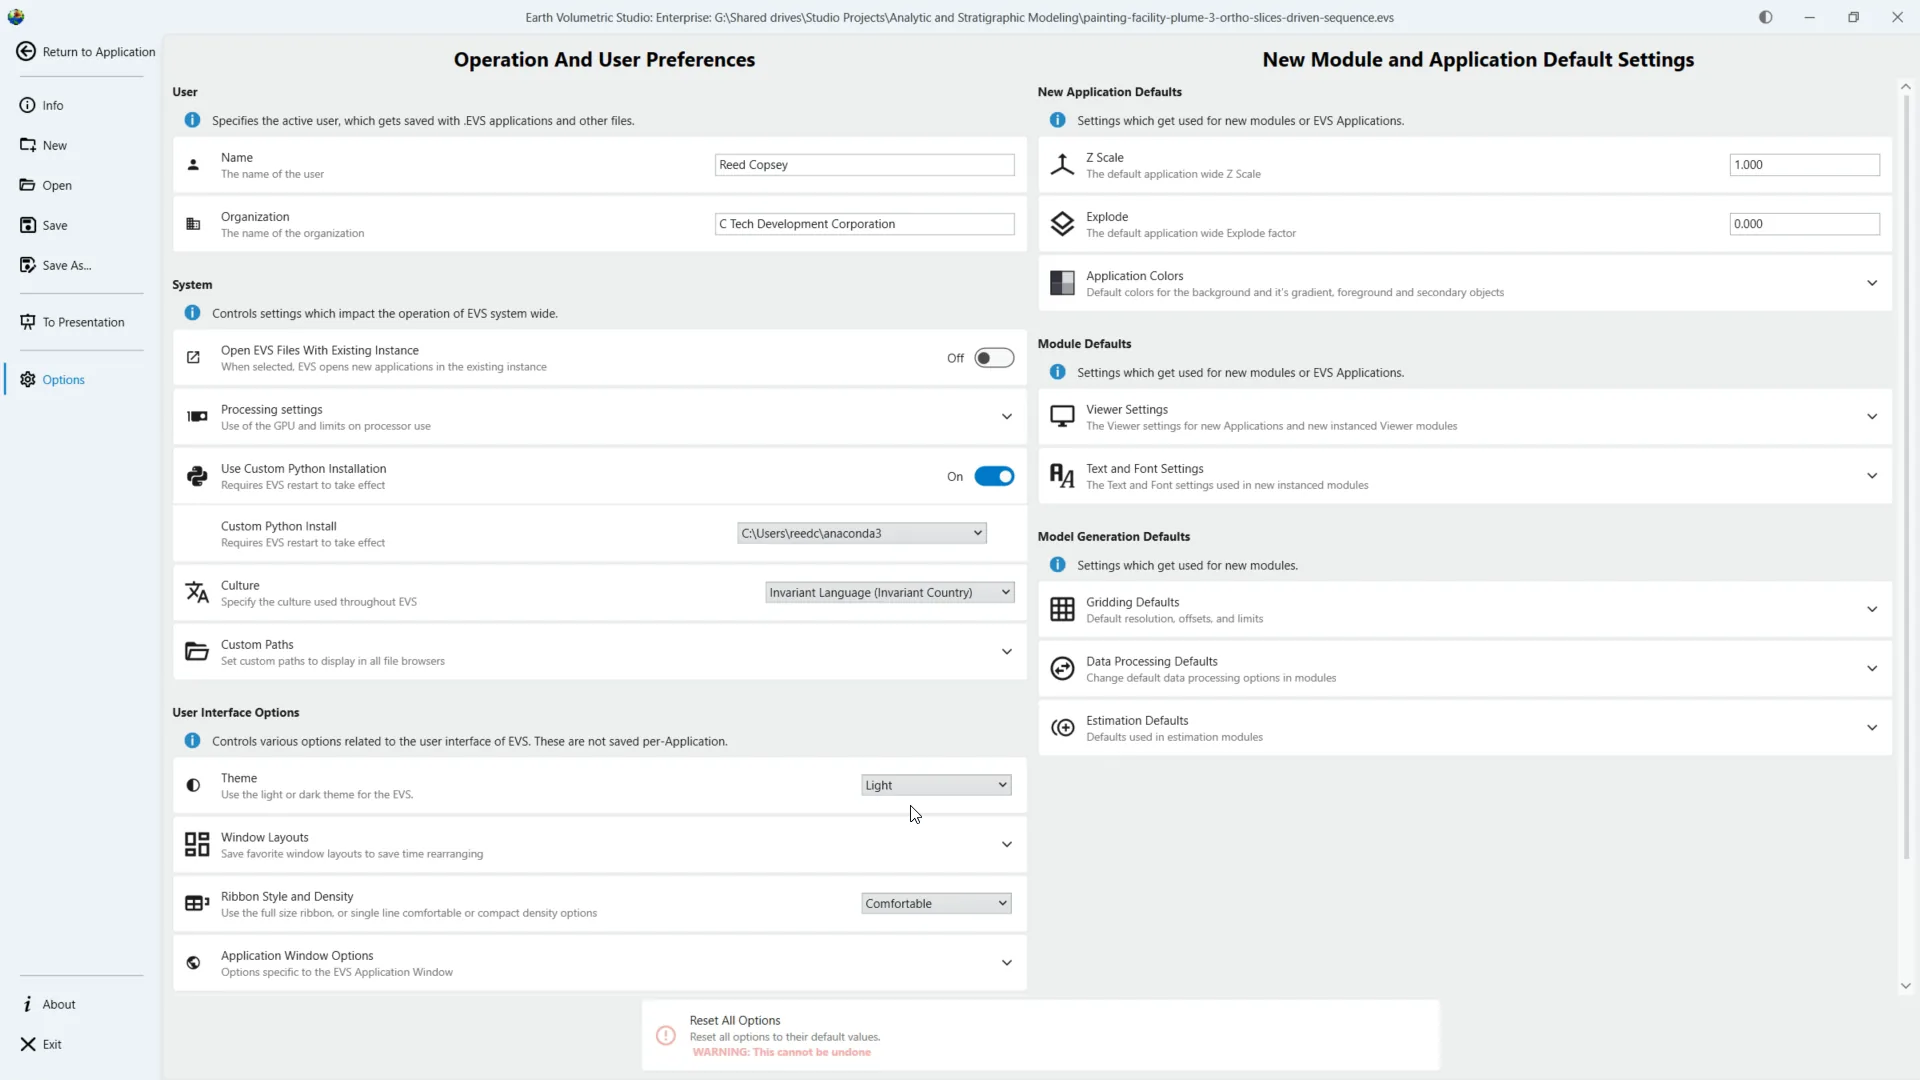Open the Ribbon density Comfortable dropdown
This screenshot has width=1920, height=1080.
coord(936,904)
